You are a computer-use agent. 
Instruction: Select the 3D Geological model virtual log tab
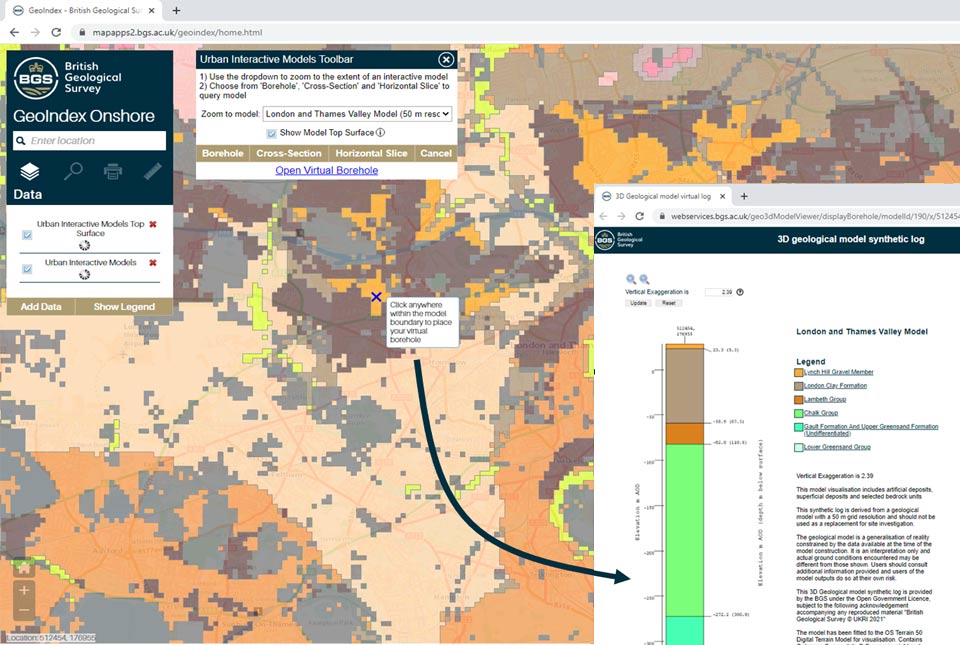[x=662, y=196]
